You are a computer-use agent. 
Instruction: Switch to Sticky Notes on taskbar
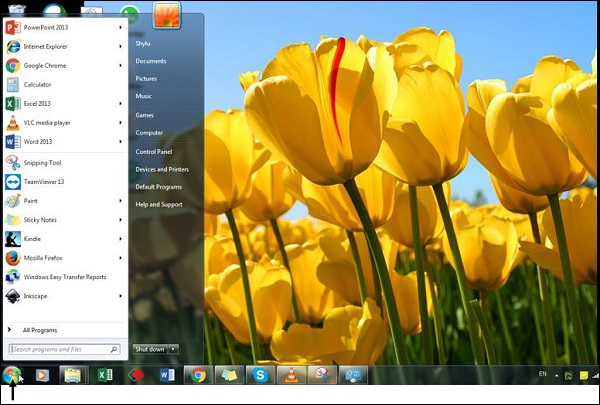click(x=229, y=375)
